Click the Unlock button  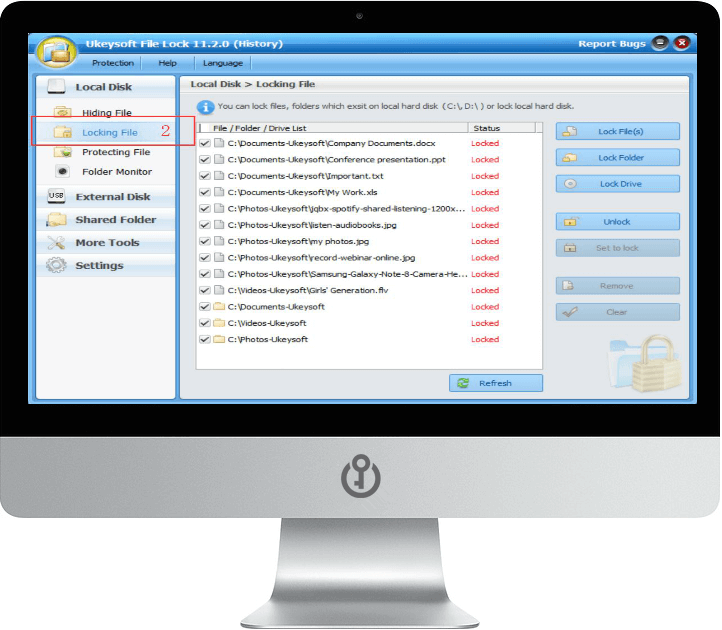click(617, 222)
